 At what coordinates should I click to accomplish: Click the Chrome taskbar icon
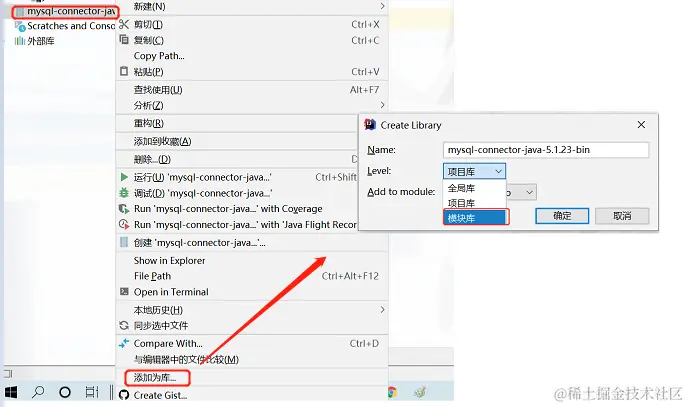[x=392, y=392]
